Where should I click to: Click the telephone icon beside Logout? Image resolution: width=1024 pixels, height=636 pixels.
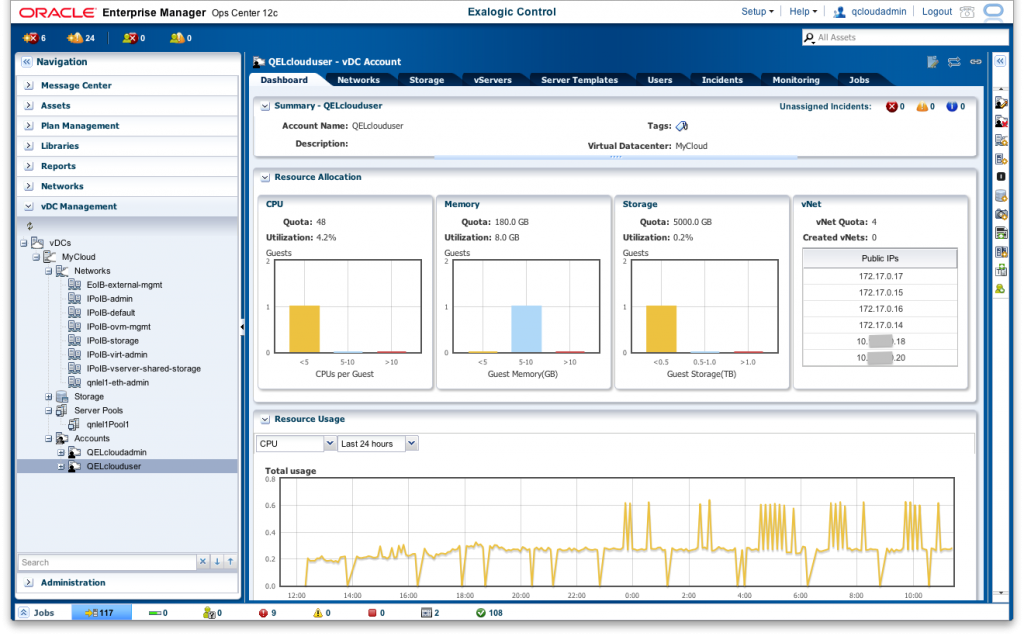967,12
